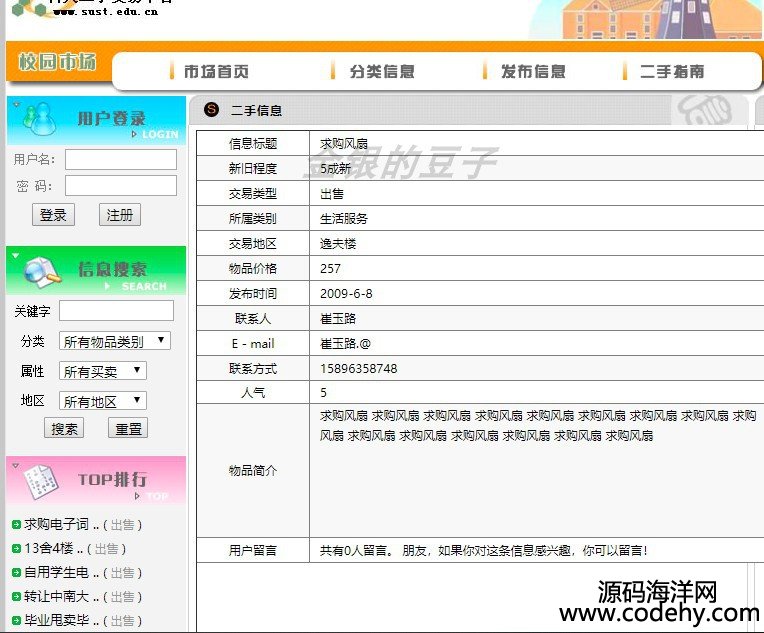Screen dimensions: 764x633
Task: Click green arrow bullet beside 13舍4楼
Action: 16,548
